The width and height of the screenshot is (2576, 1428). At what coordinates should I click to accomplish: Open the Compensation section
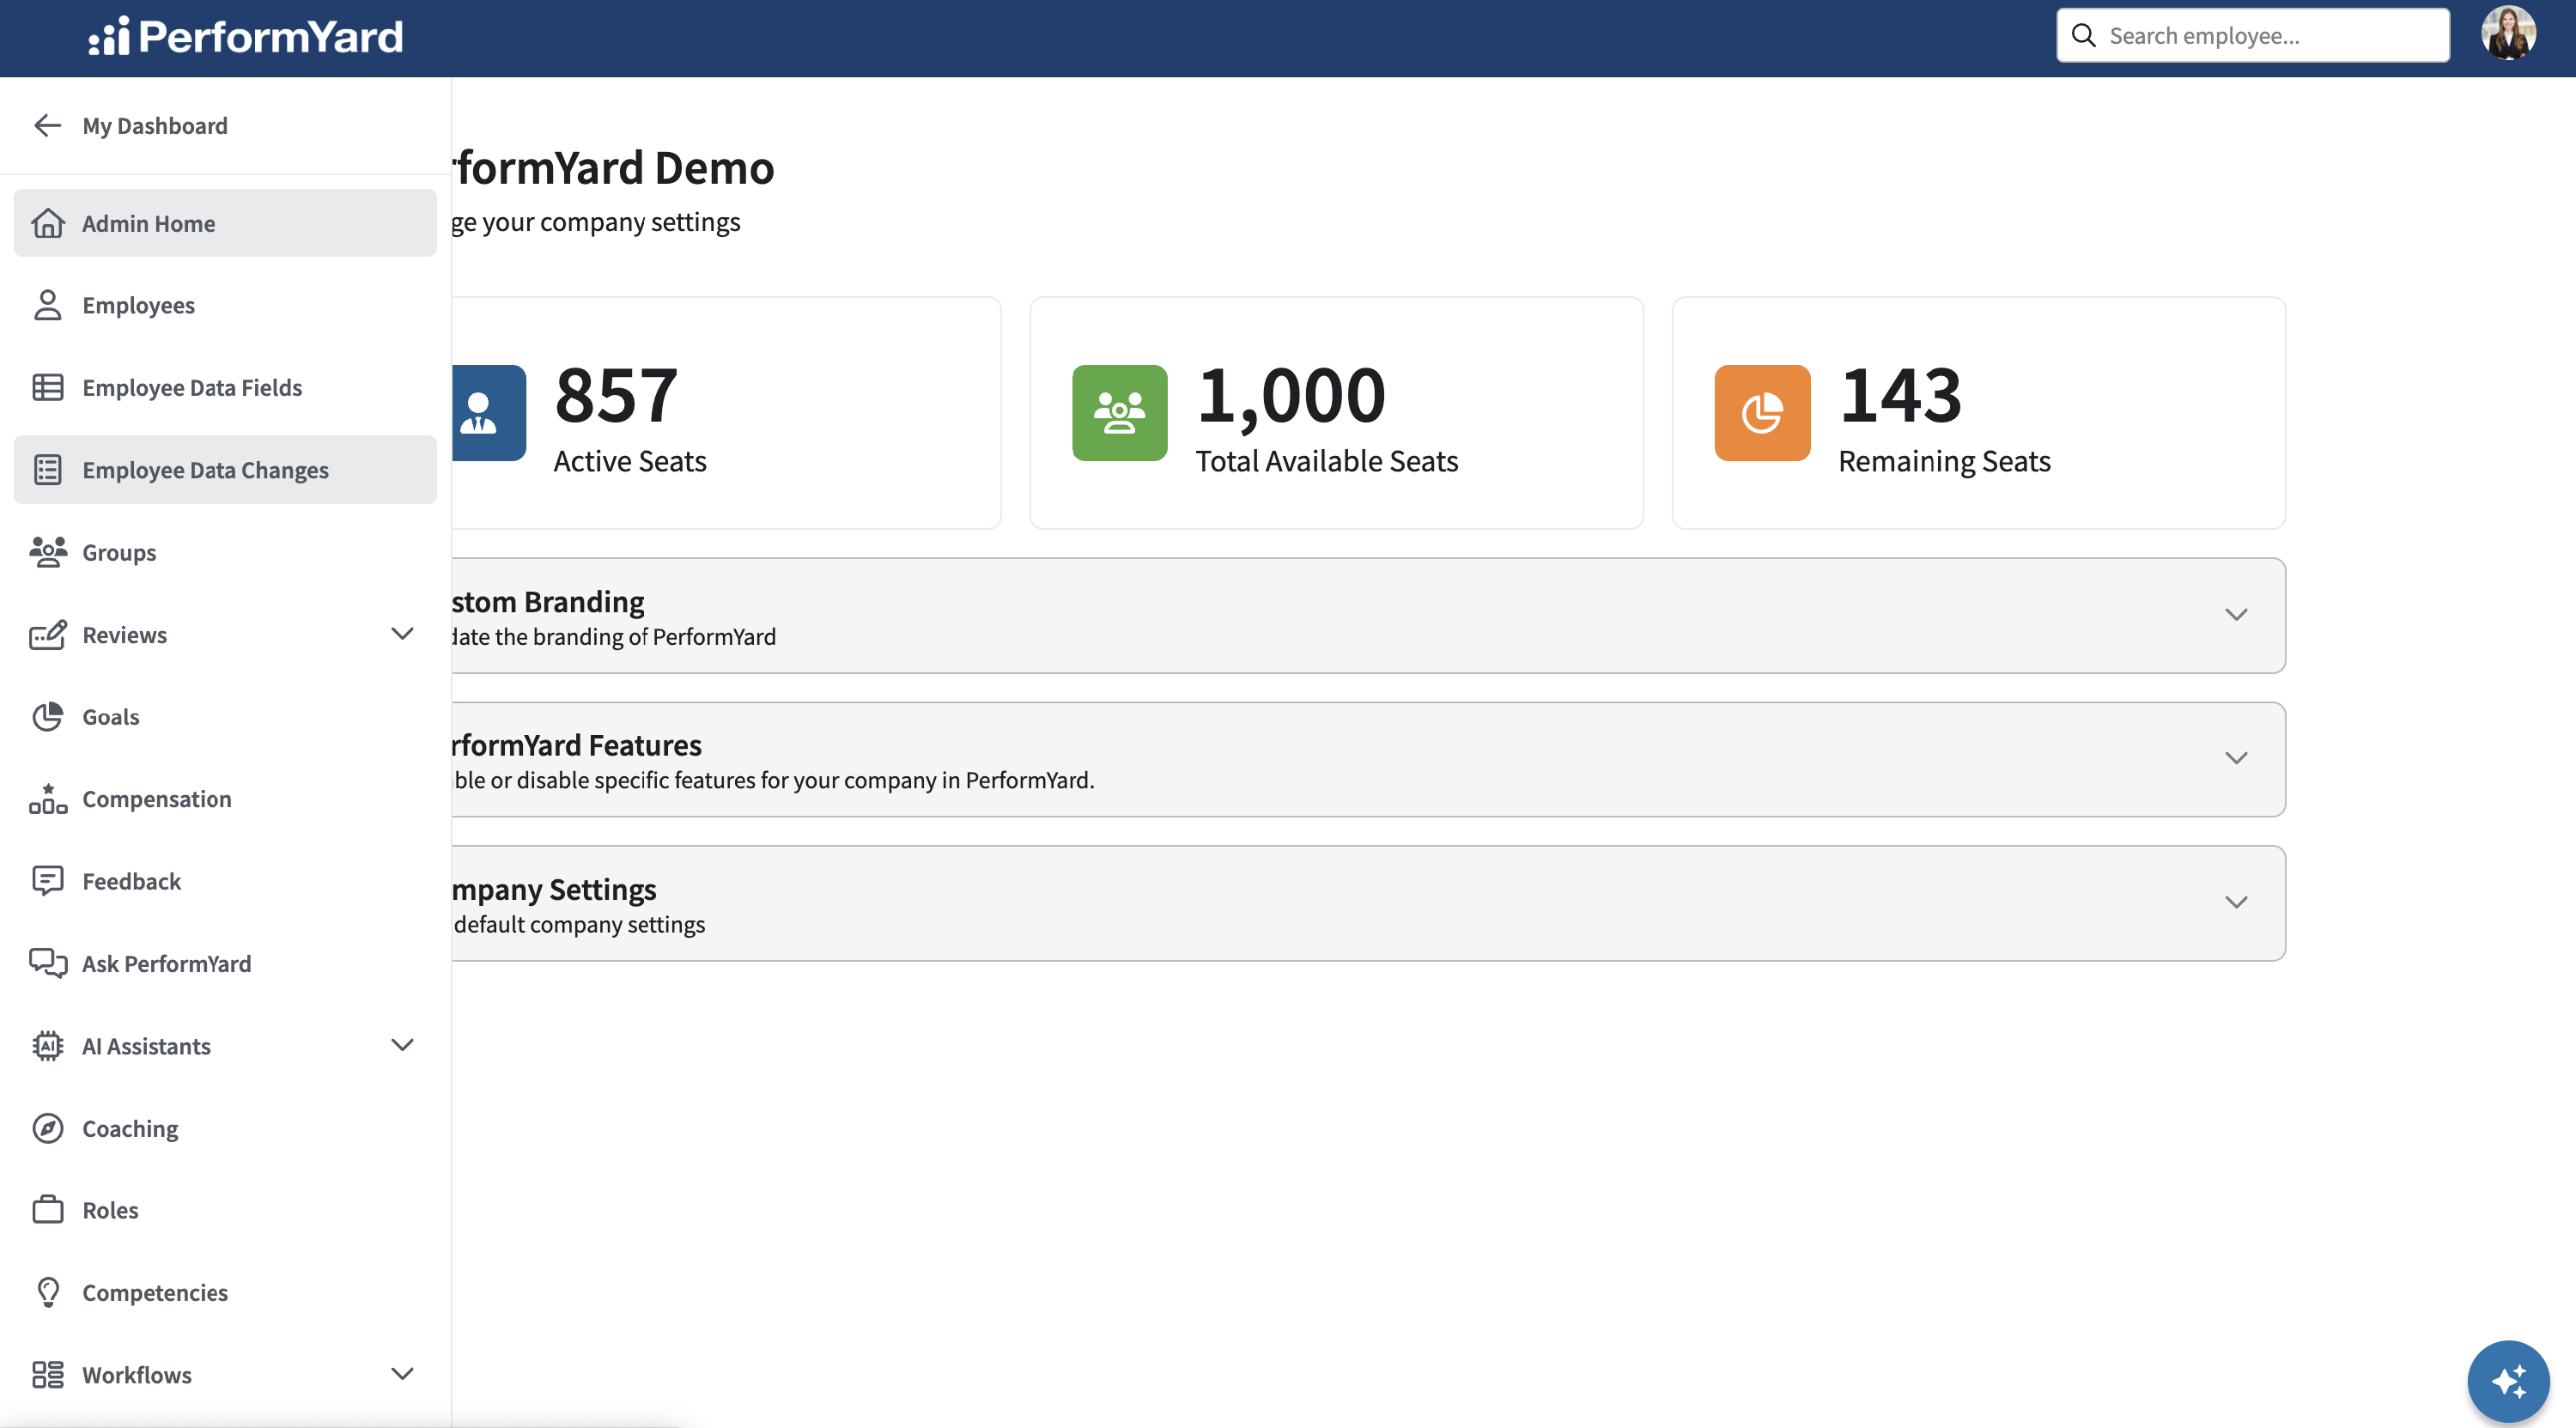tap(225, 799)
